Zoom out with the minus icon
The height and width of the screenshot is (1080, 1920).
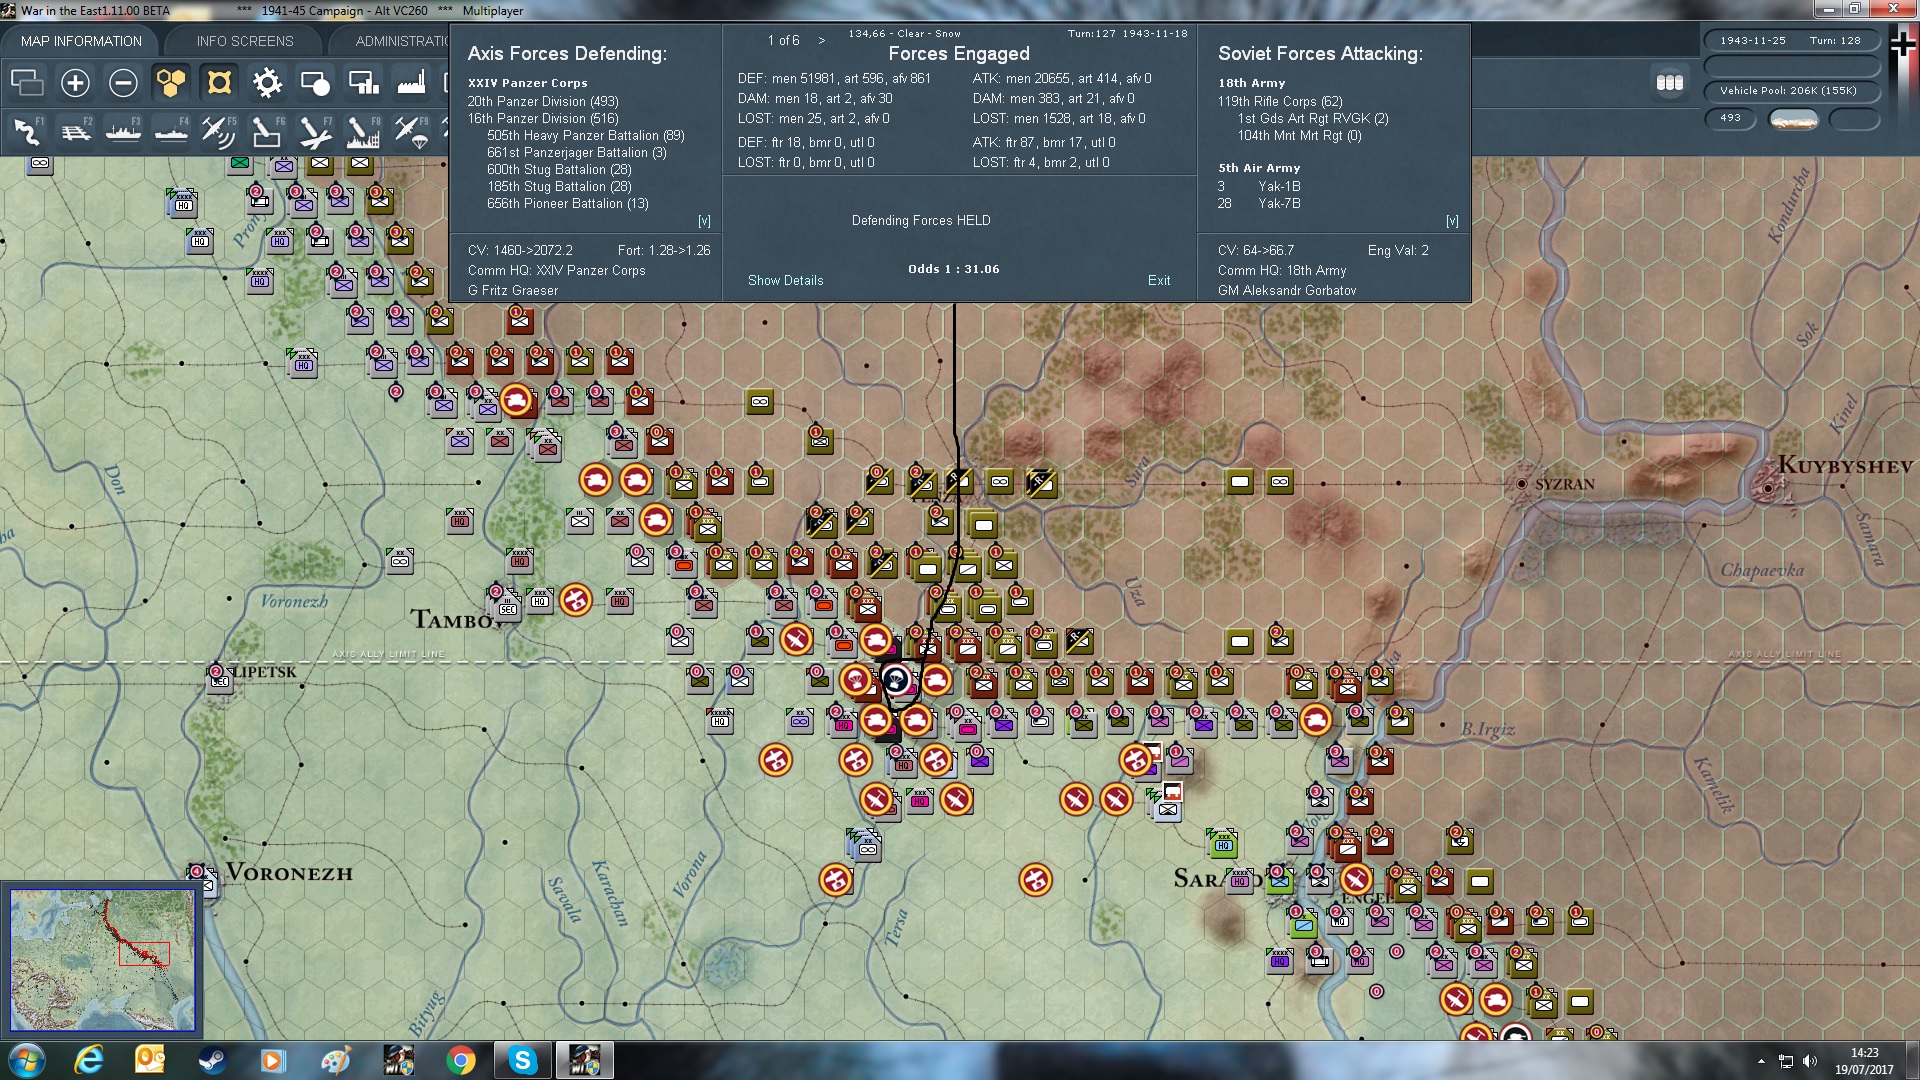tap(123, 83)
